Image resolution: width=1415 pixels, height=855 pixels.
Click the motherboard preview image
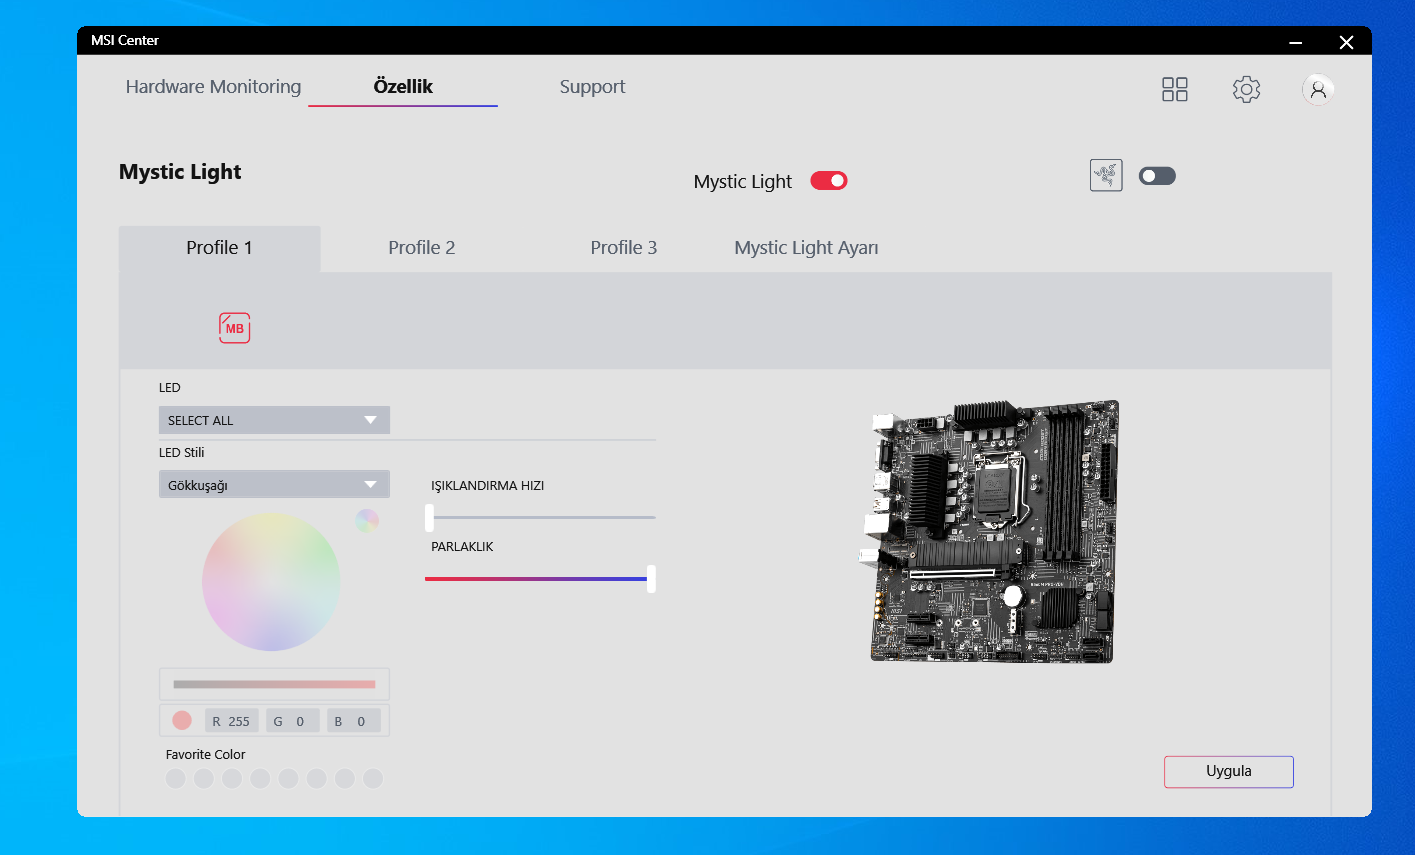point(989,531)
